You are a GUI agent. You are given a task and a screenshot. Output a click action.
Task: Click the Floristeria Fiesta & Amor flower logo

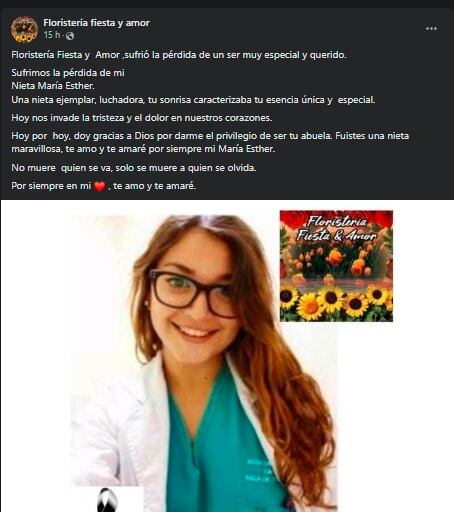(x=336, y=266)
